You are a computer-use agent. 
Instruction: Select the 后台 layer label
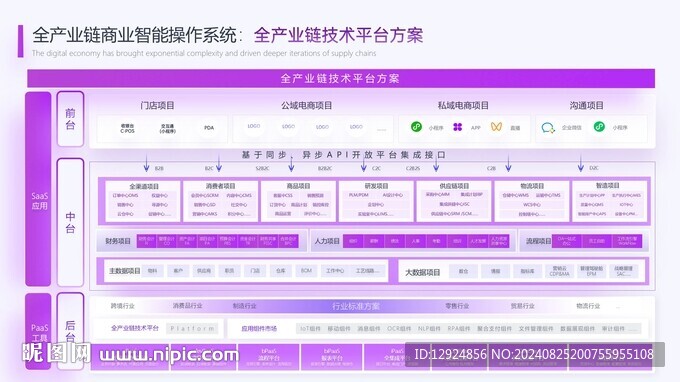pos(70,331)
